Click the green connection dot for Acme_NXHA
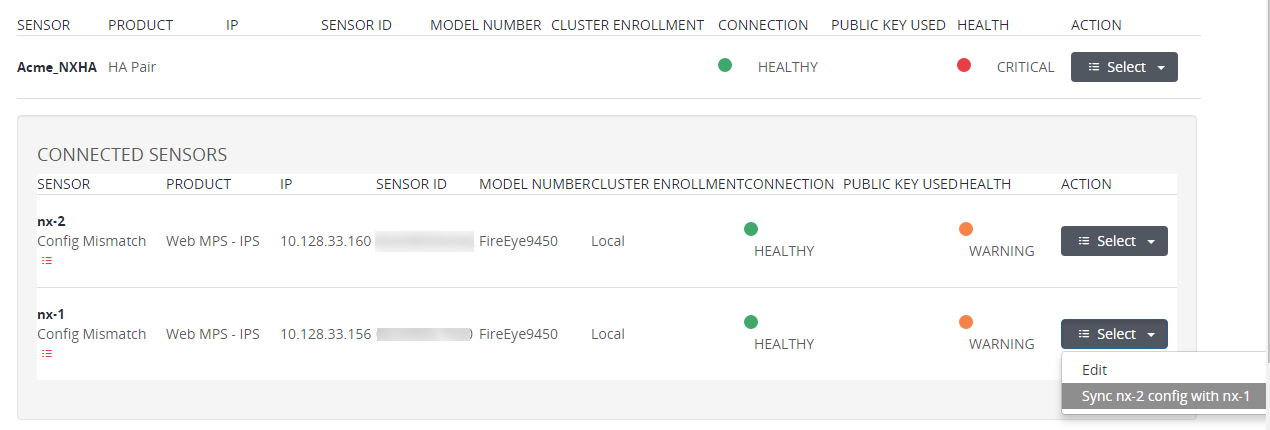Screen dimensions: 1270x430 click(x=725, y=65)
